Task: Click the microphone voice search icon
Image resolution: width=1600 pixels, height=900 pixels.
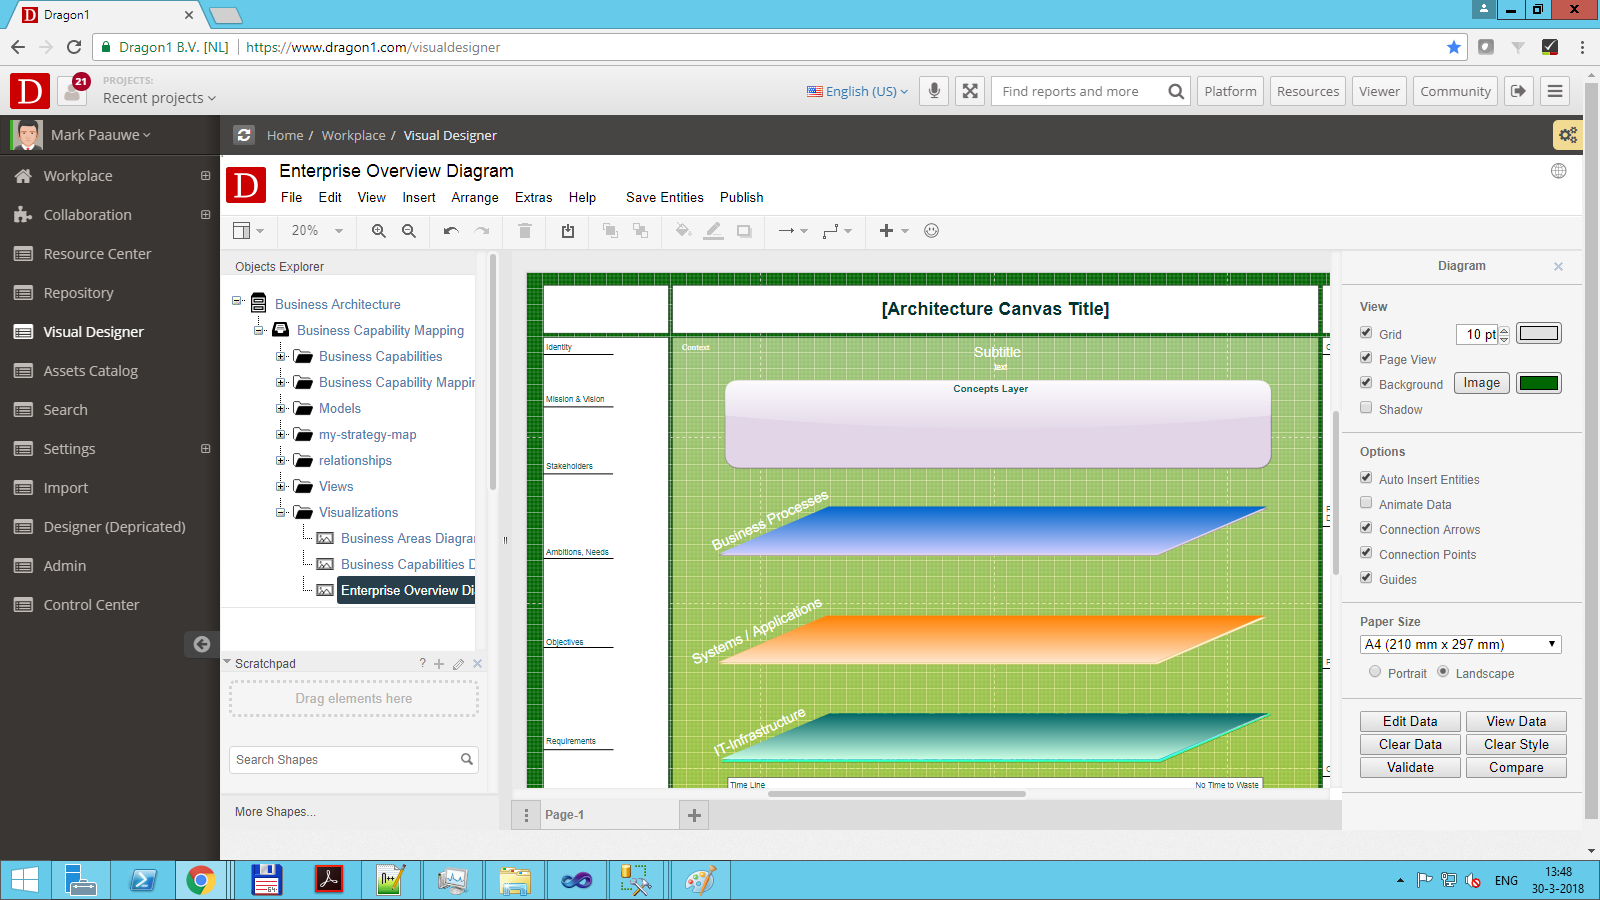Action: tap(934, 91)
